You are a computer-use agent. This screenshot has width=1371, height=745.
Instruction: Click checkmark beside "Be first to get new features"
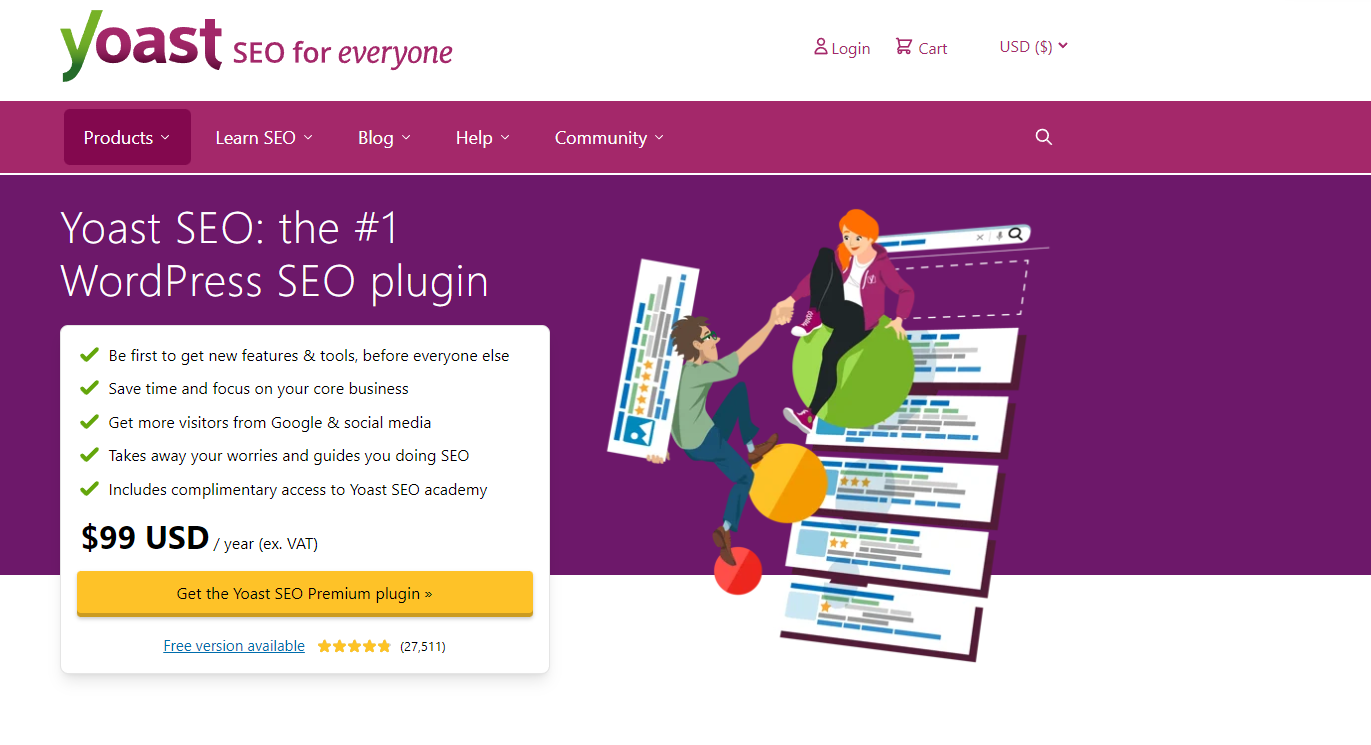(x=90, y=355)
